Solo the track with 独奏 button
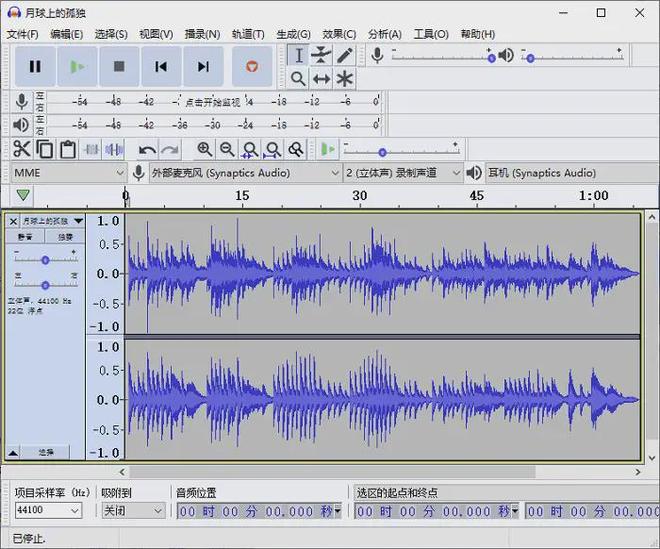The image size is (660, 549). [x=65, y=237]
